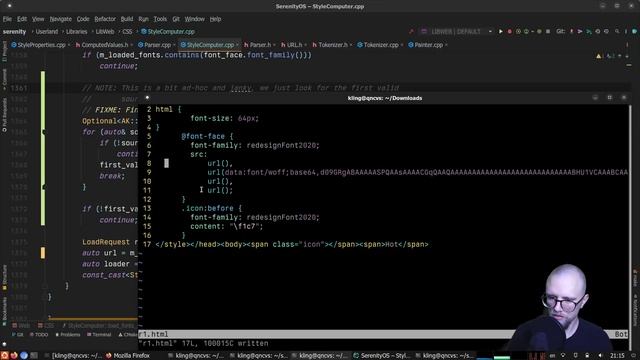Open the Pull Requests tool window sidebar
The height and width of the screenshot is (360, 640).
point(4,115)
